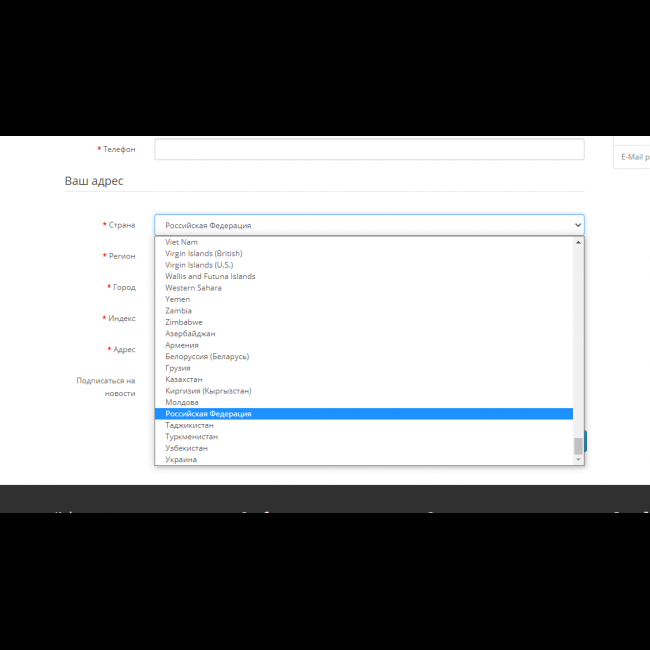This screenshot has height=650, width=650.
Task: Collapse the Страна dropdown via its arrow
Action: 577,225
